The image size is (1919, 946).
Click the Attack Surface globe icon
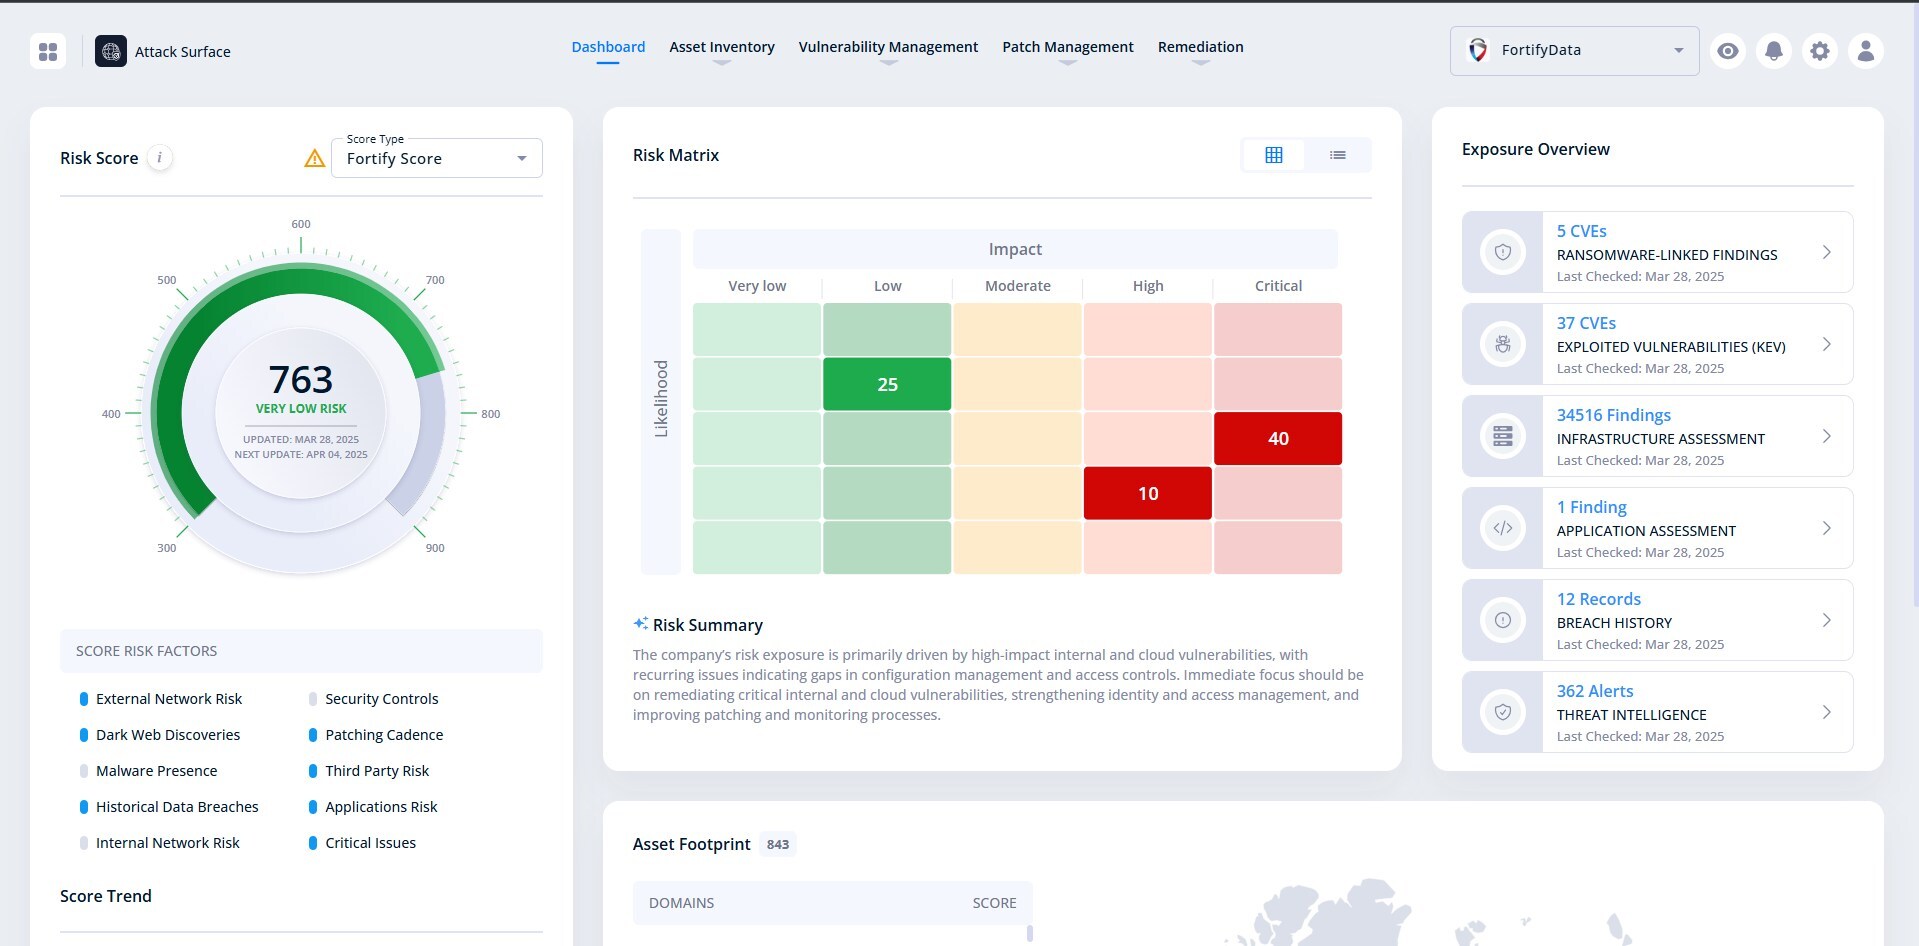point(111,51)
